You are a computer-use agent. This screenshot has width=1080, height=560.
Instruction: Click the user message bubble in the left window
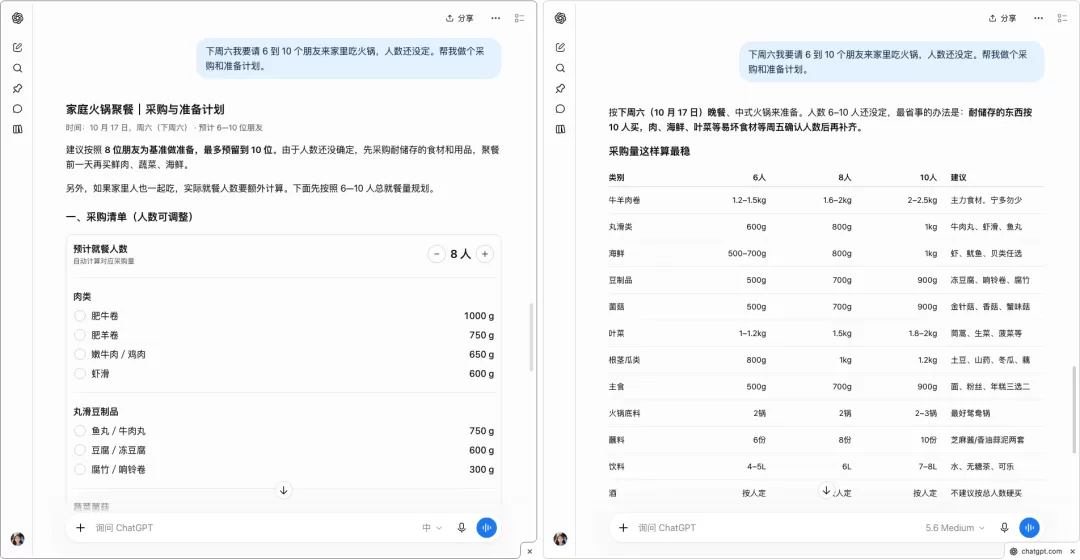pyautogui.click(x=349, y=59)
